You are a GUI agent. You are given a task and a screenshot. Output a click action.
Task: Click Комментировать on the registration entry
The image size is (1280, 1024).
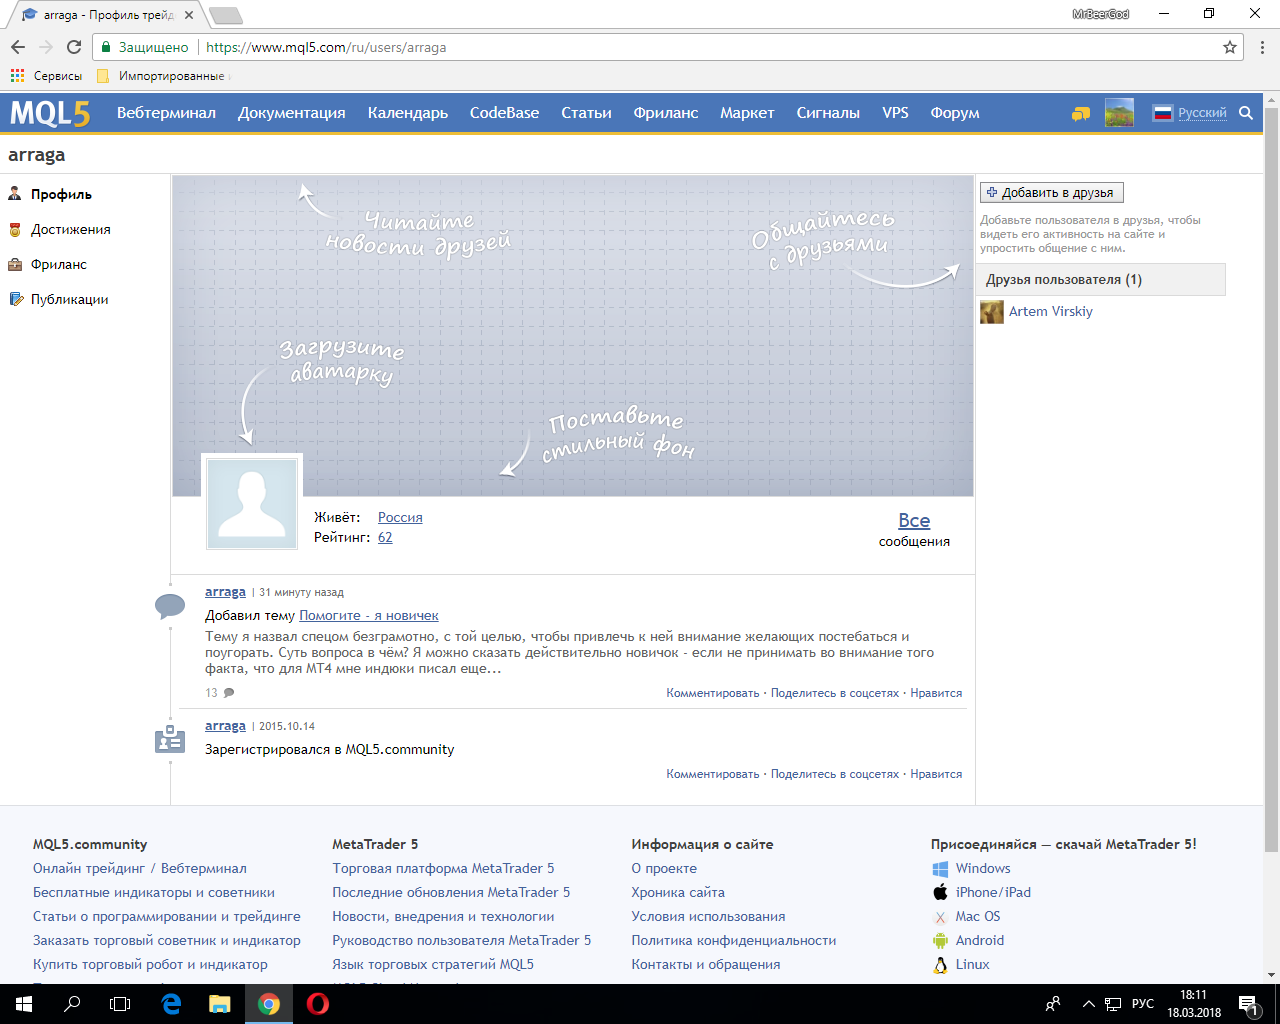pos(713,774)
